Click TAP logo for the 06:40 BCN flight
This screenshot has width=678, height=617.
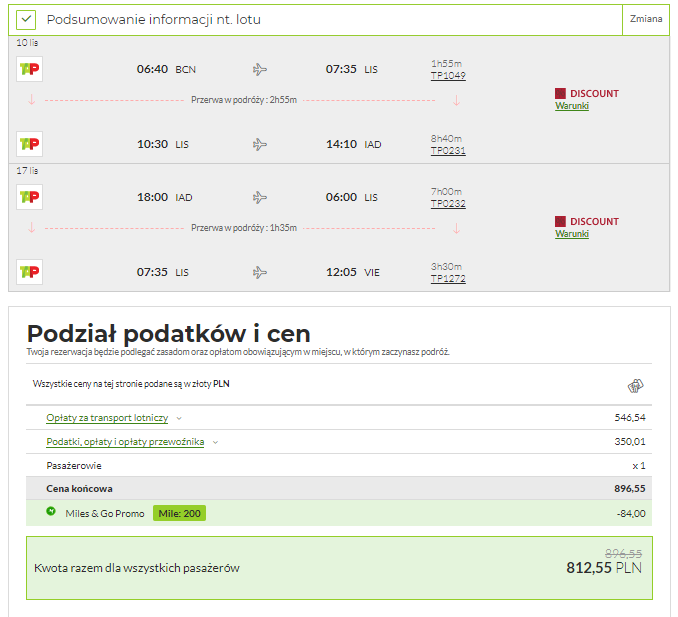29,69
